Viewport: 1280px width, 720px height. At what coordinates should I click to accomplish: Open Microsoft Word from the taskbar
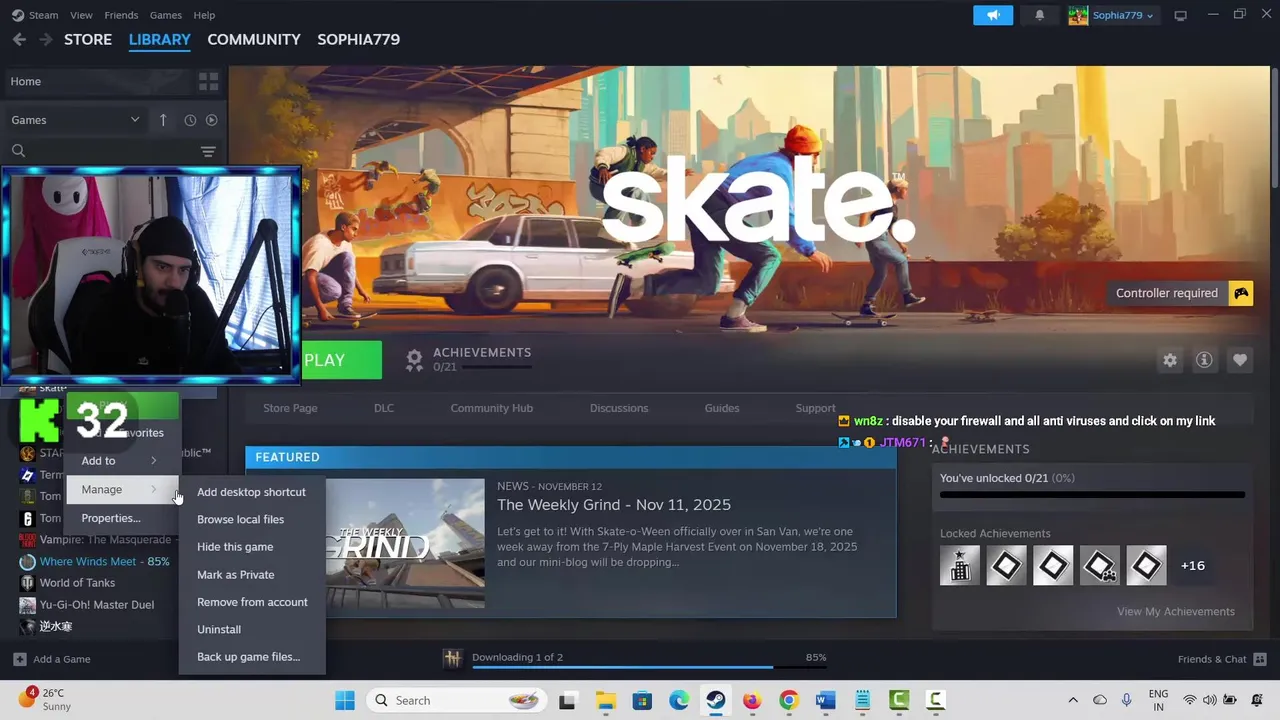coord(826,700)
